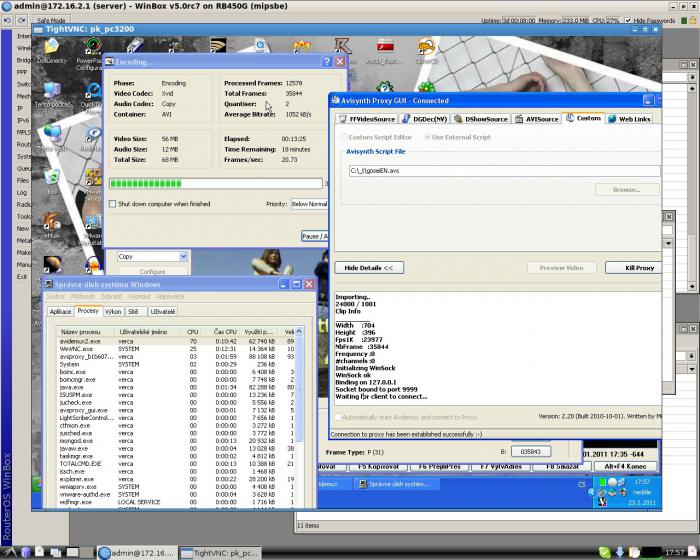Switch to the FFVideoSource tab
Viewport: 700px width, 560px height.
[x=367, y=119]
